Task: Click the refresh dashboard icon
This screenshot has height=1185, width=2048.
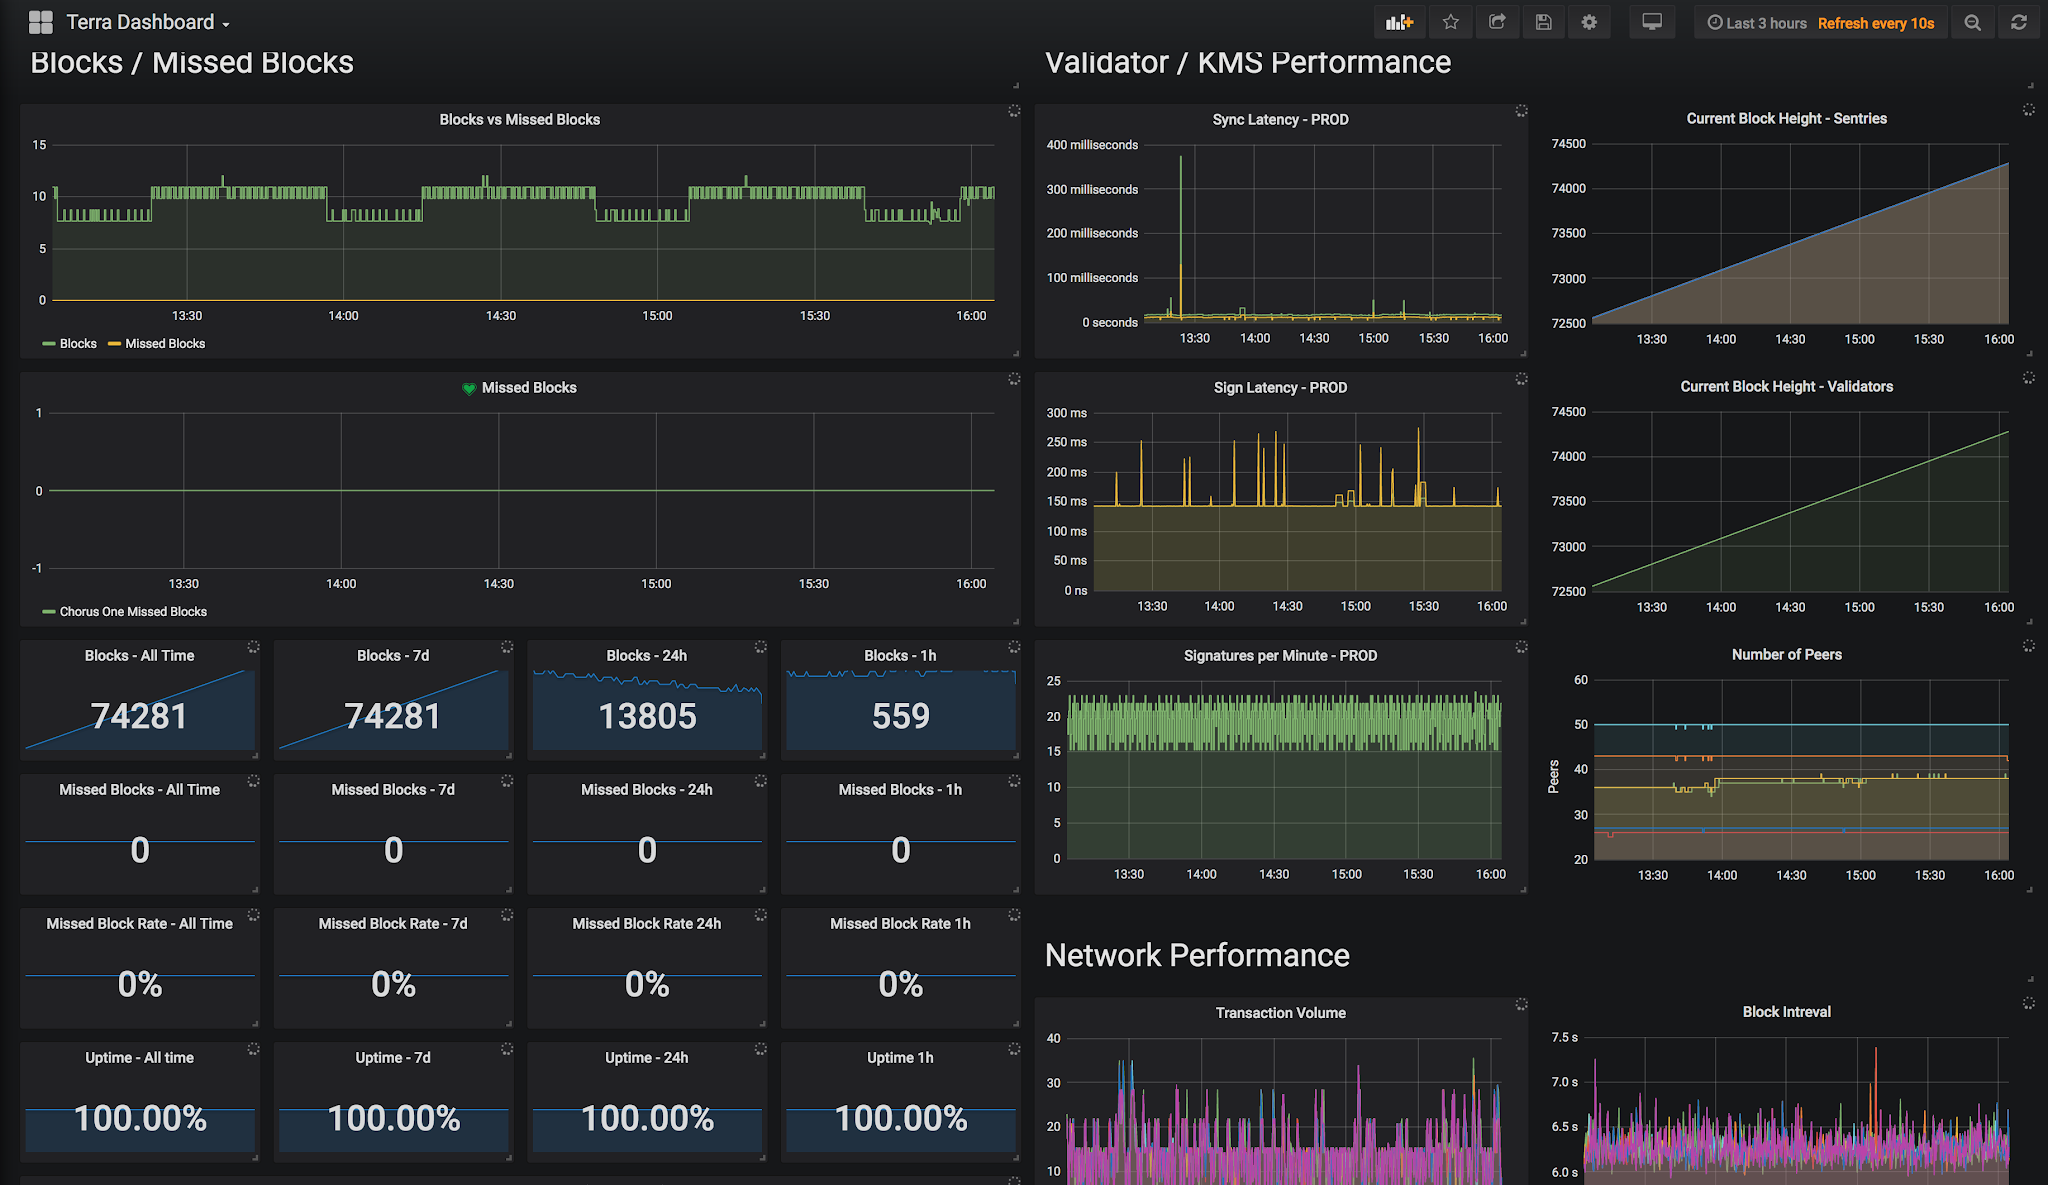Action: tap(2019, 22)
